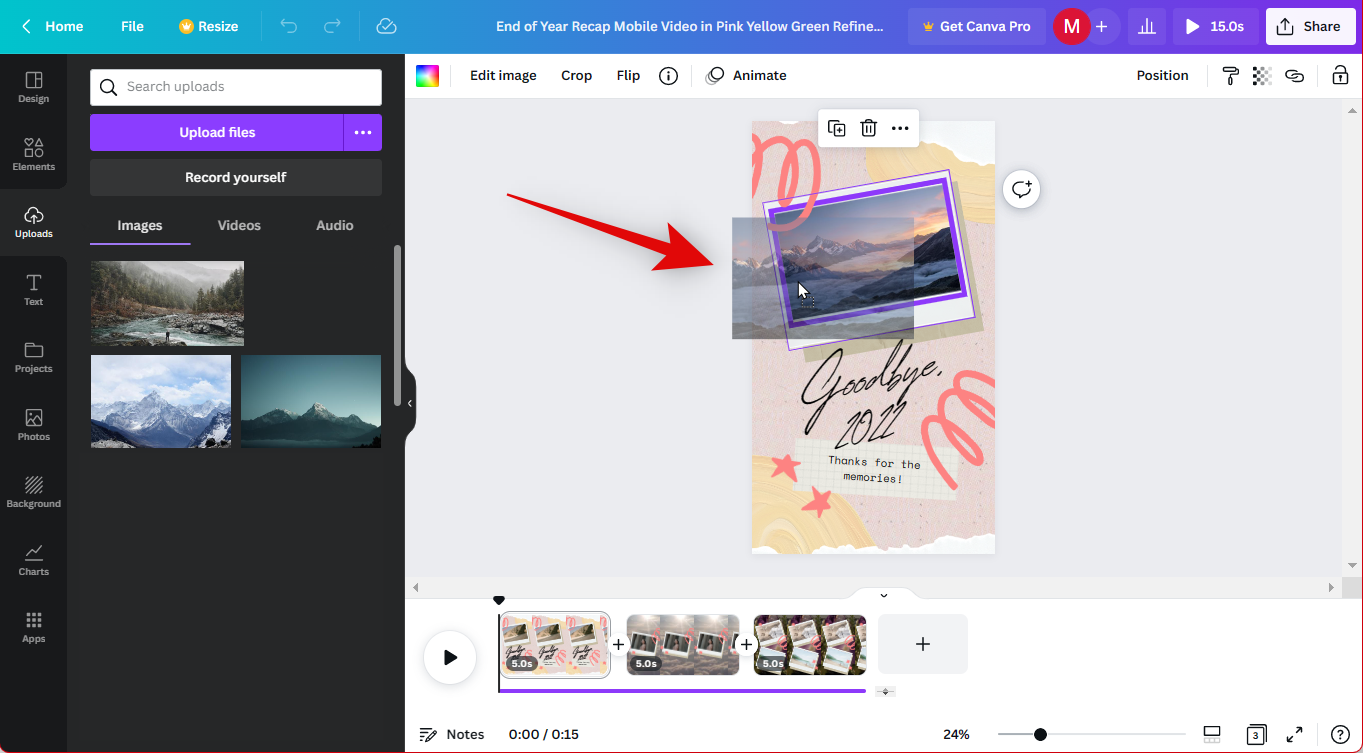Screen dimensions: 1363x753
Task: Open the Animate option
Action: coord(746,76)
